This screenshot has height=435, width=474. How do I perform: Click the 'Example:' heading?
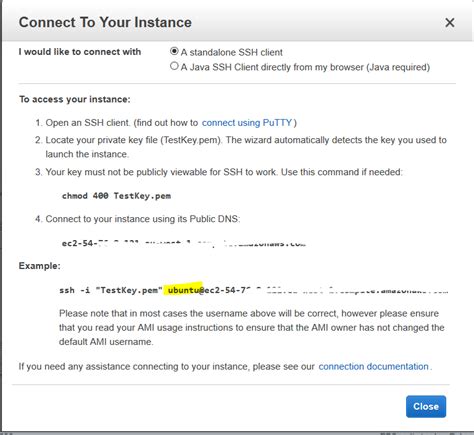pyautogui.click(x=40, y=266)
